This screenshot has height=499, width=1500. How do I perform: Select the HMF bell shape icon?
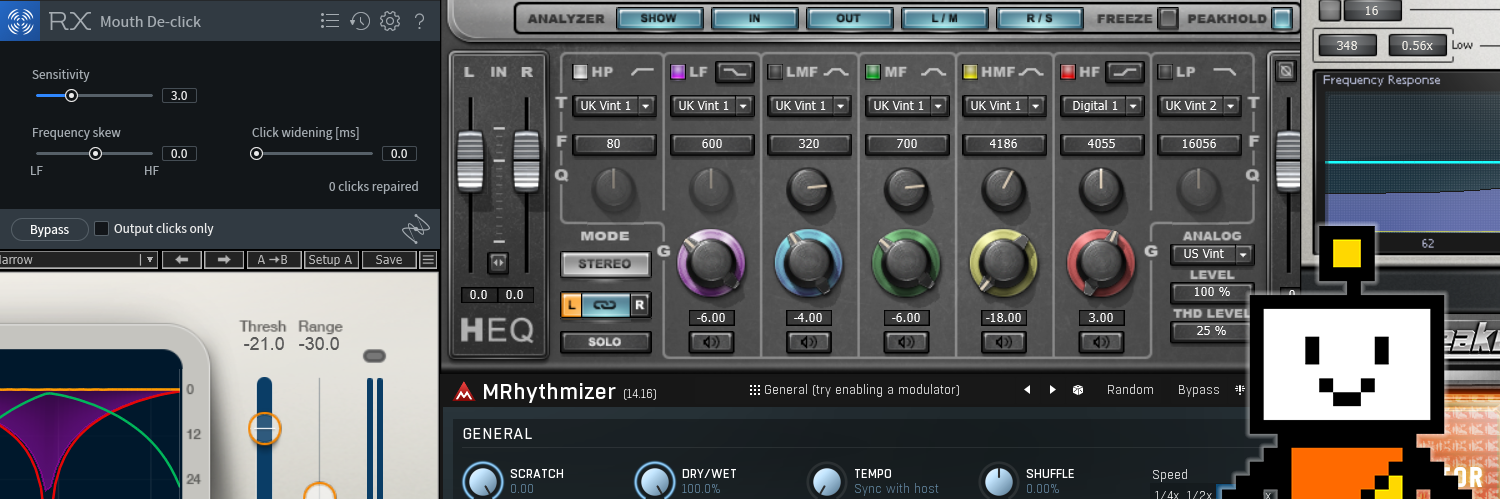(1031, 72)
